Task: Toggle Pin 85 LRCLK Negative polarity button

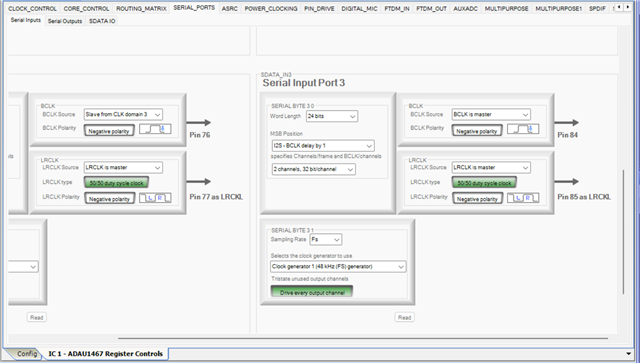Action: click(x=477, y=198)
